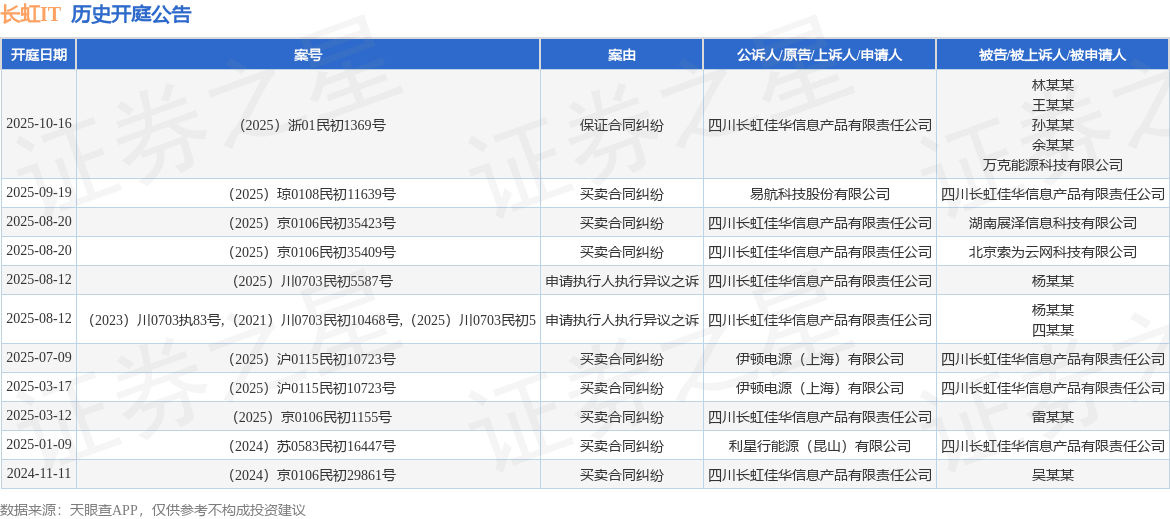Click defendant 四川长虹佳华 in the 2025-09-19 row

(1053, 194)
